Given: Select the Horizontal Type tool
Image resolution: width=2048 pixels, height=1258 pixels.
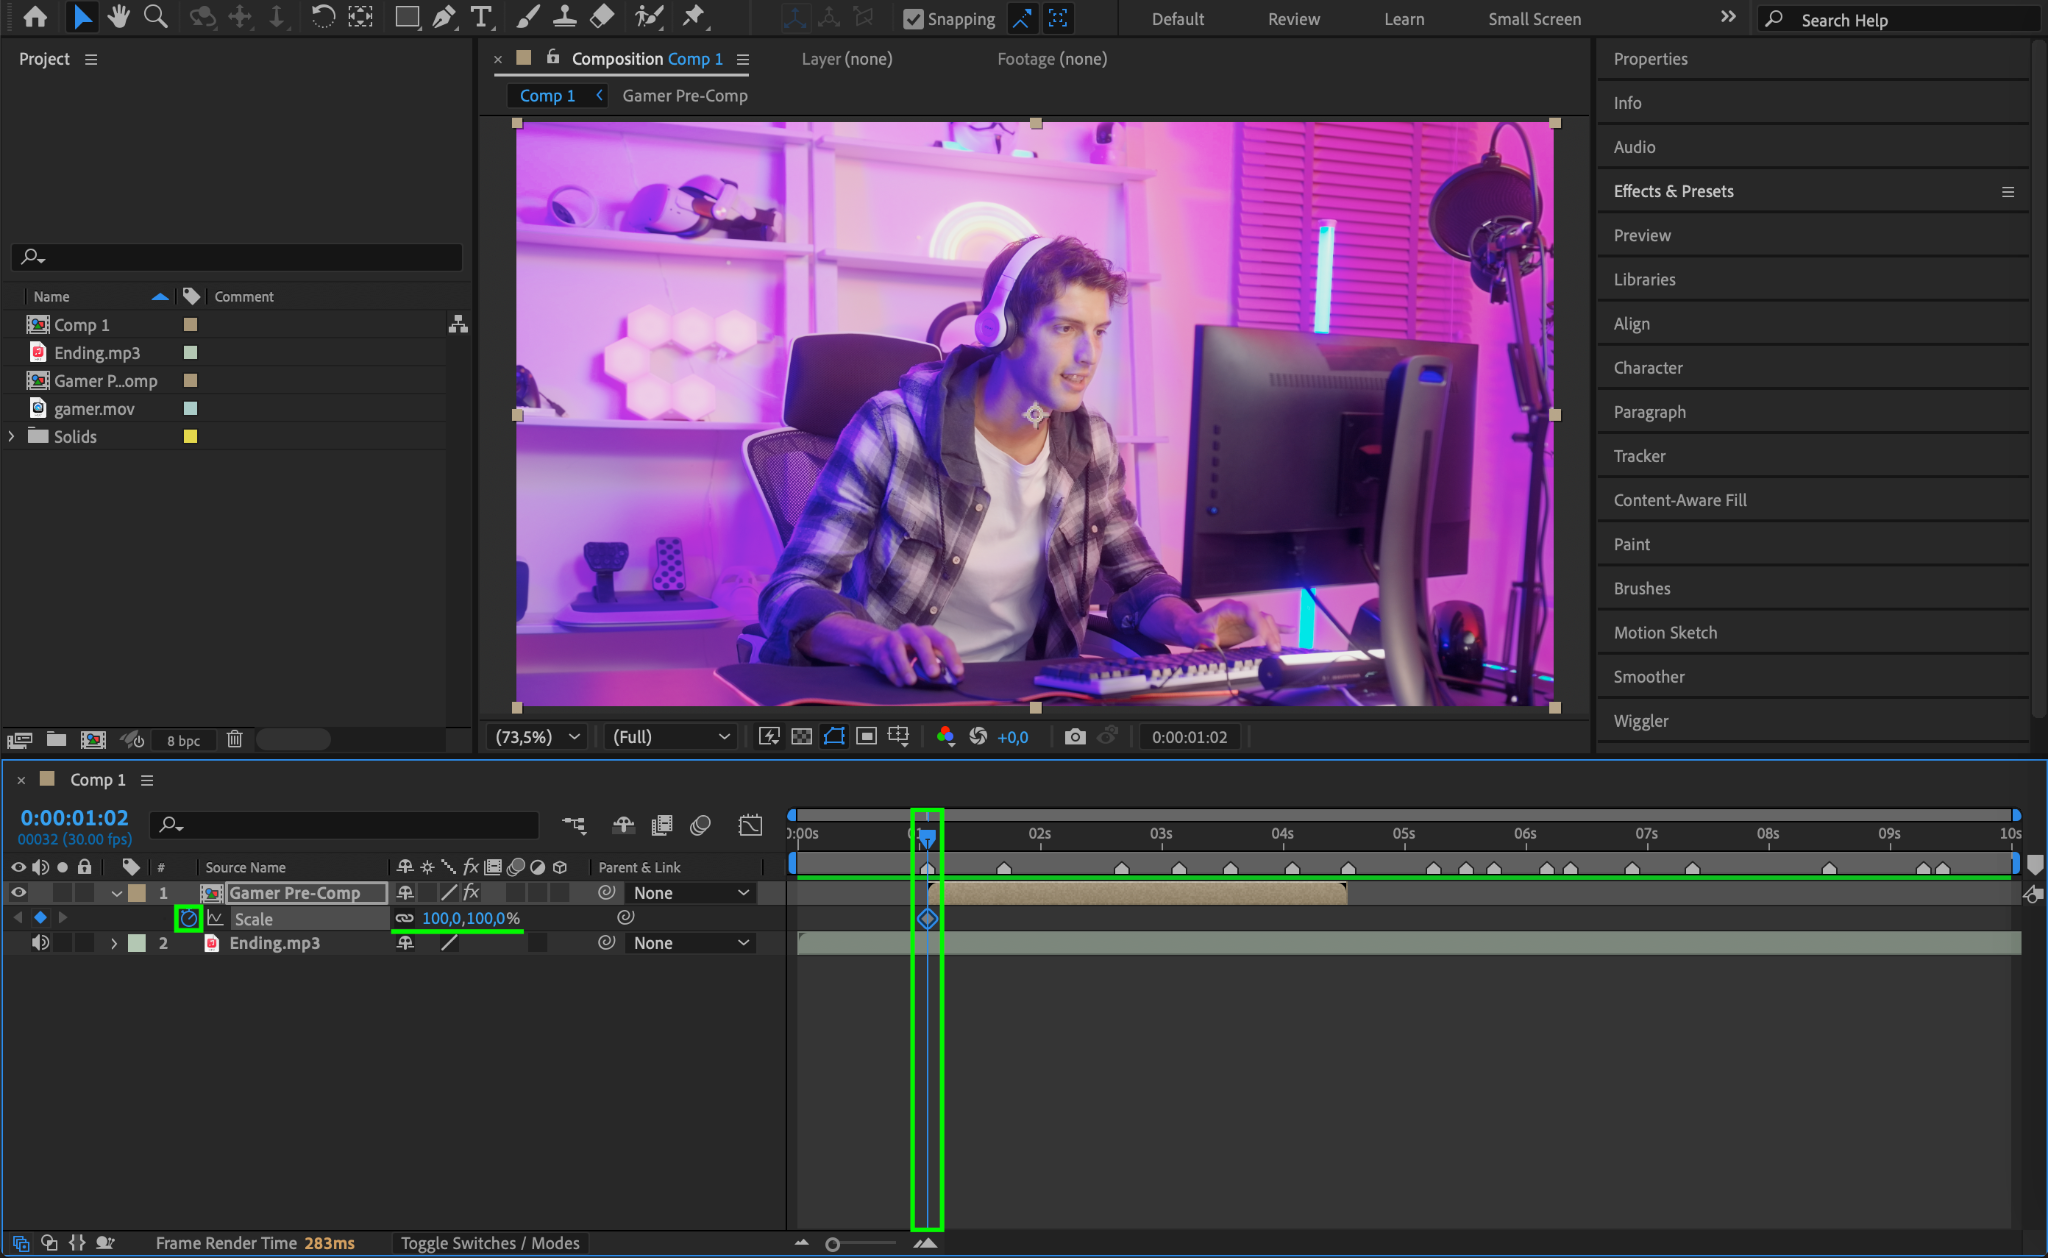Looking at the screenshot, I should pos(481,17).
